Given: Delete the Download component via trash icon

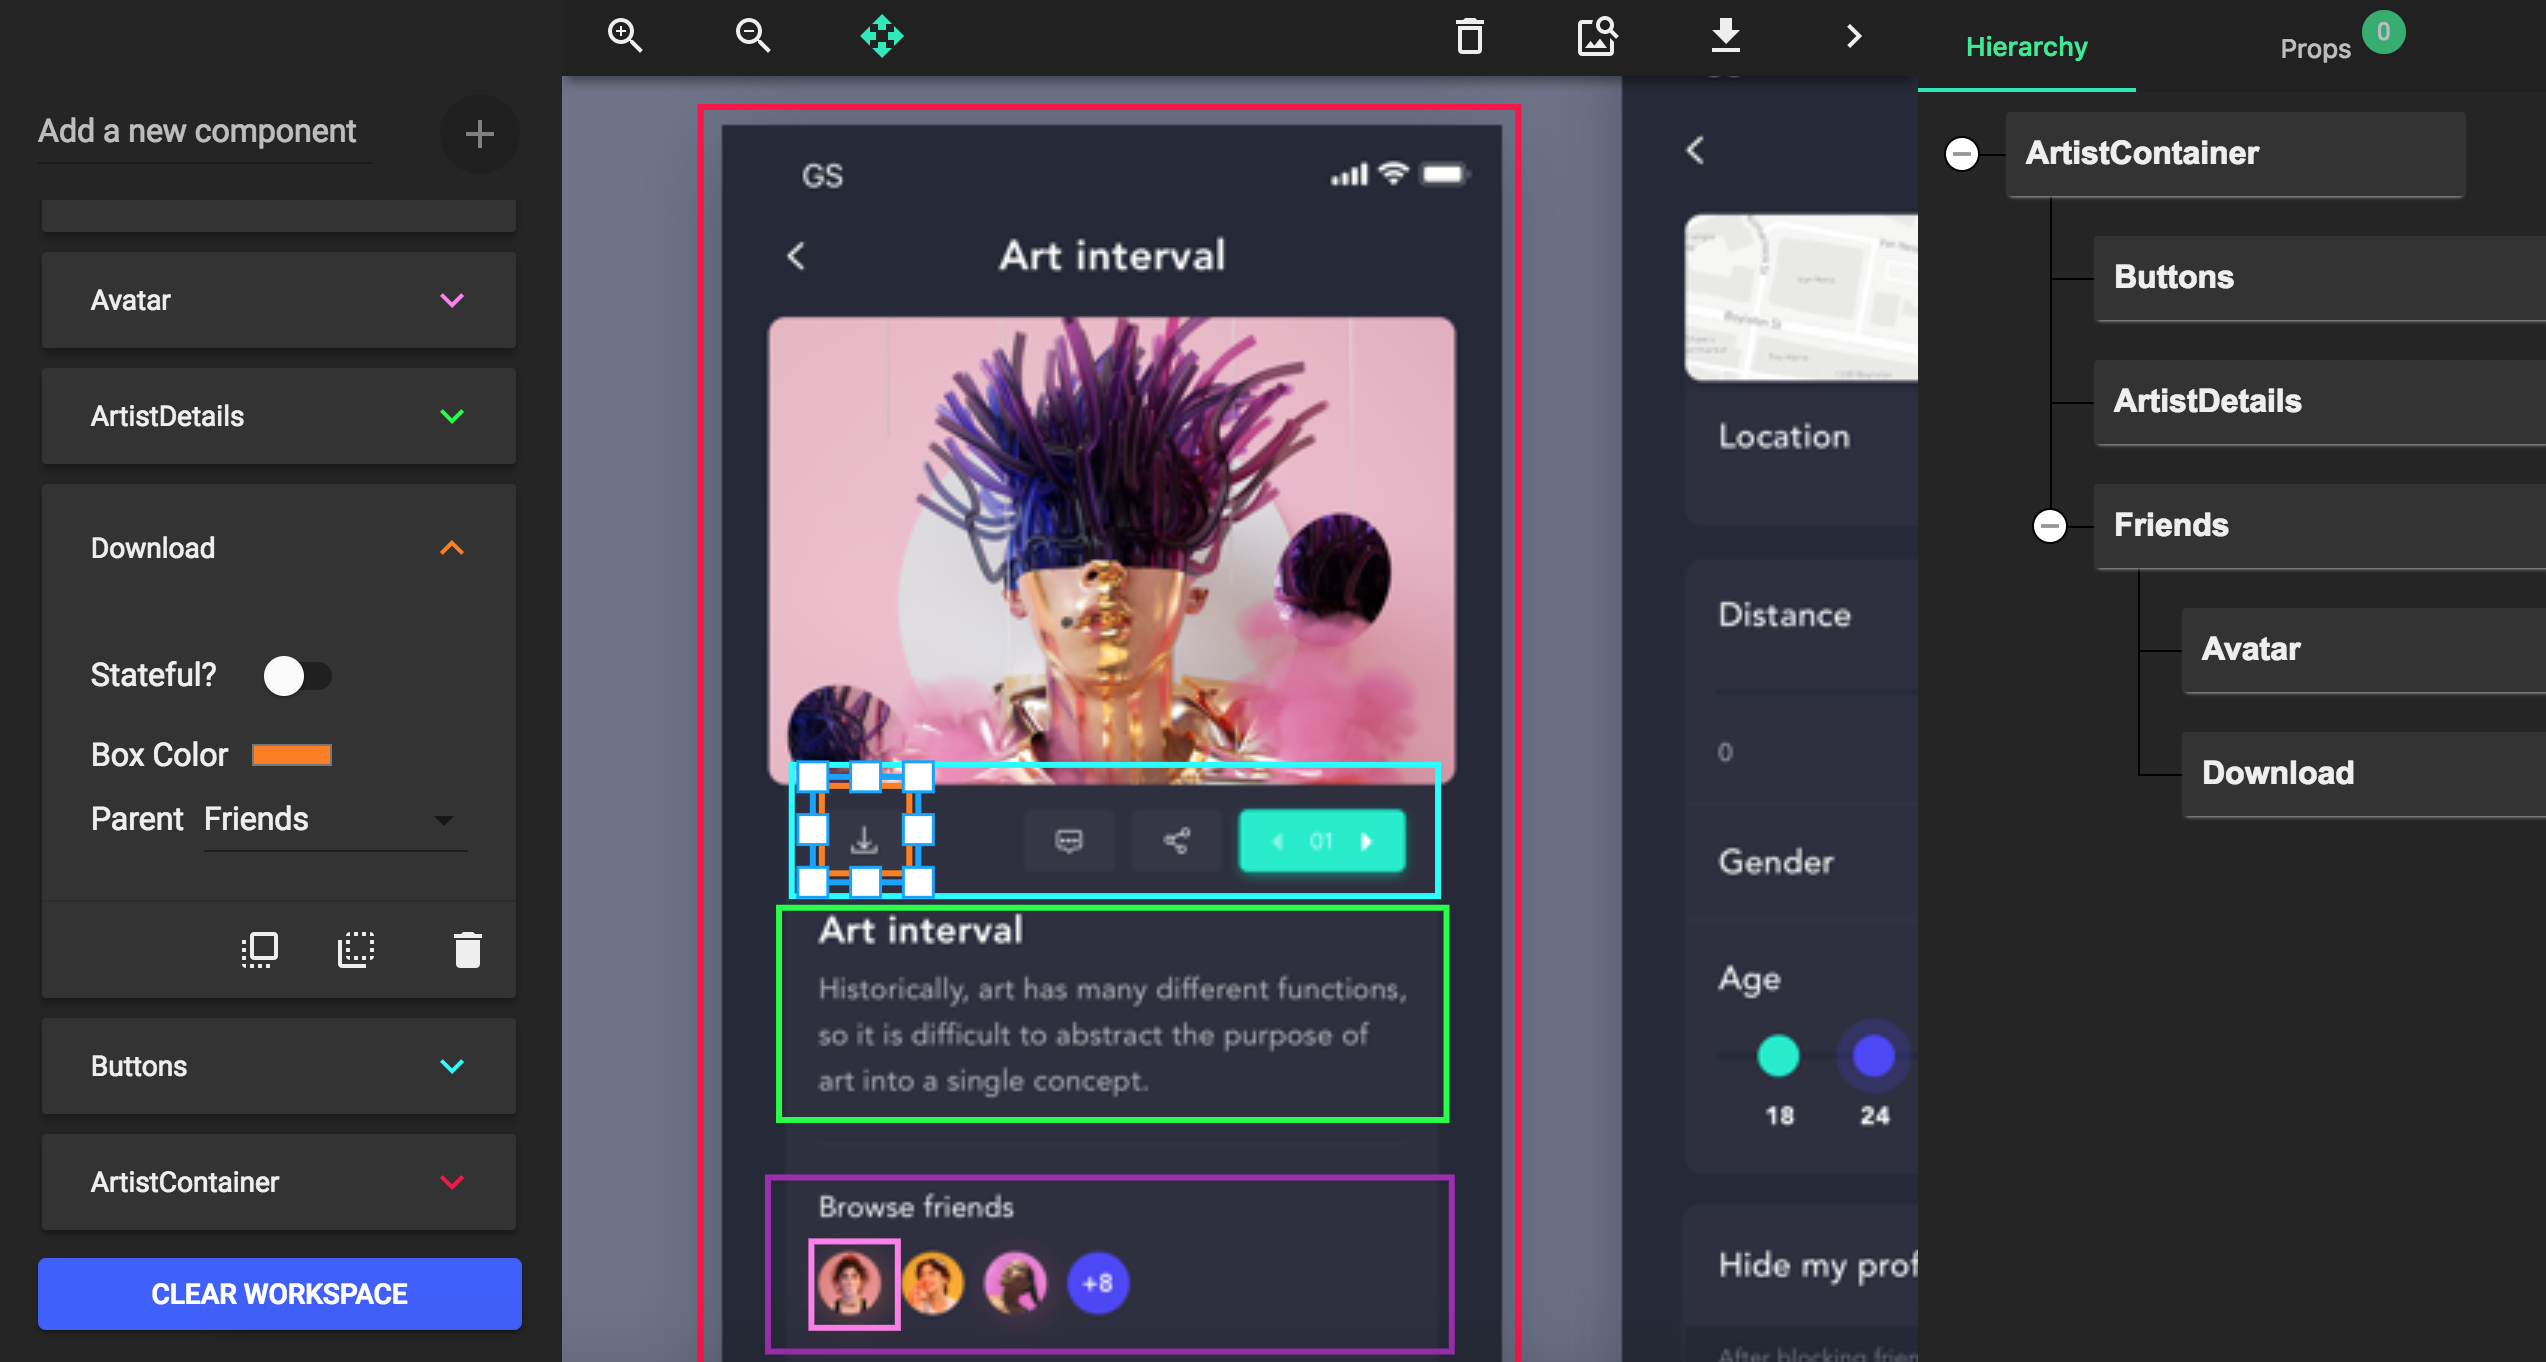Looking at the screenshot, I should pos(467,950).
